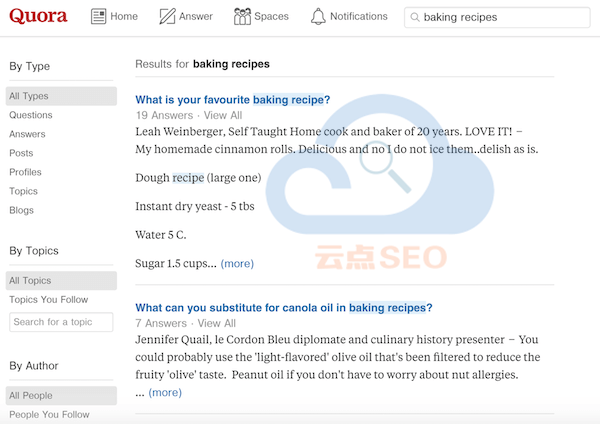The width and height of the screenshot is (600, 424).
Task: Open the '7 Answers' link
Action: [x=161, y=323]
